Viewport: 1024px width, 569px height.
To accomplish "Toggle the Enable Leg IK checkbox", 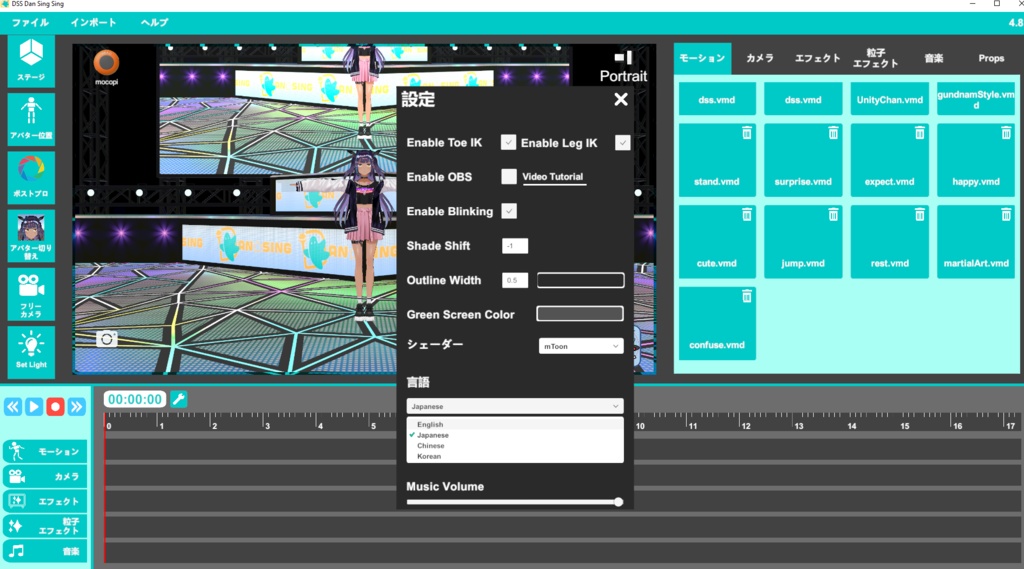I will [x=622, y=142].
